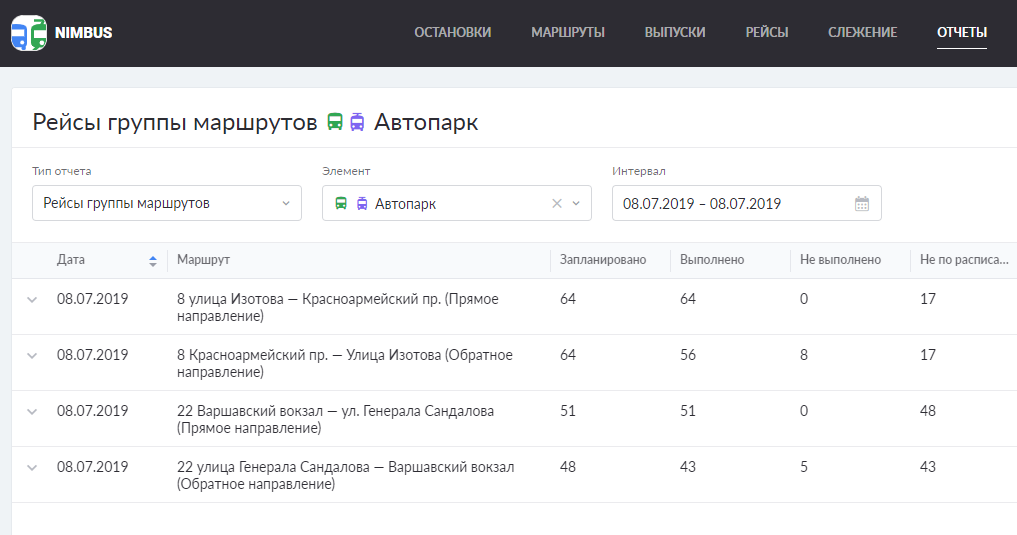Click the purple trolleybus icon in the Элемент field
Screen dimensions: 1017x535
click(362, 204)
